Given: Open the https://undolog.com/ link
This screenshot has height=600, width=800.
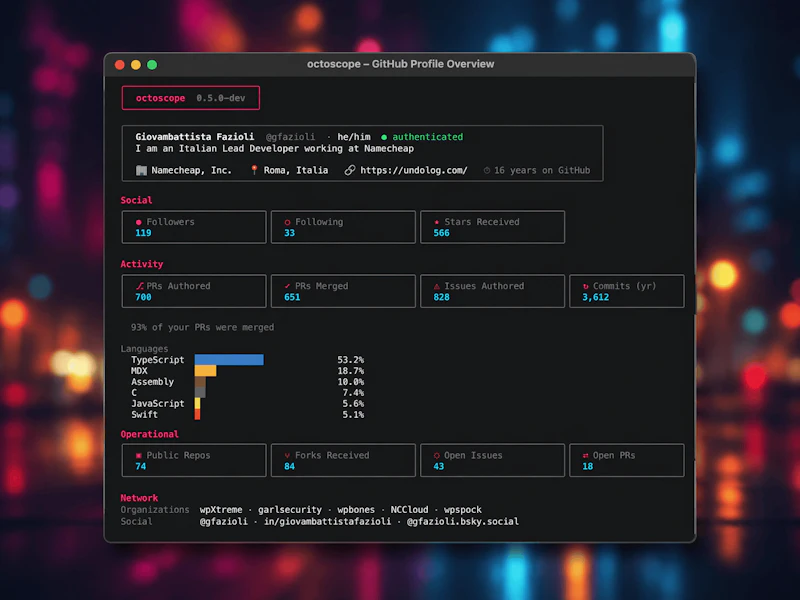Looking at the screenshot, I should point(414,170).
